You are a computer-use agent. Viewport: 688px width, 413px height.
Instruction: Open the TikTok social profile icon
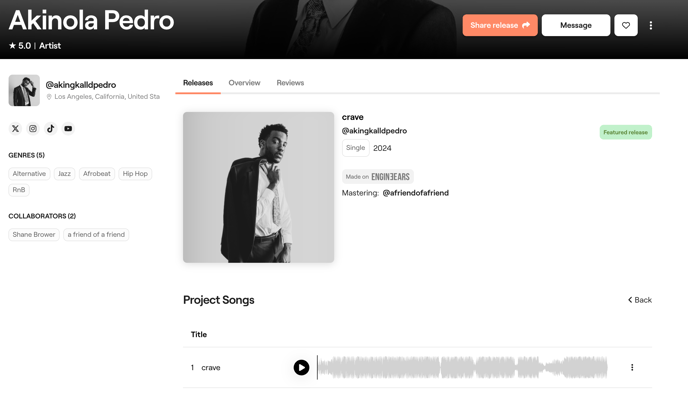pos(50,129)
